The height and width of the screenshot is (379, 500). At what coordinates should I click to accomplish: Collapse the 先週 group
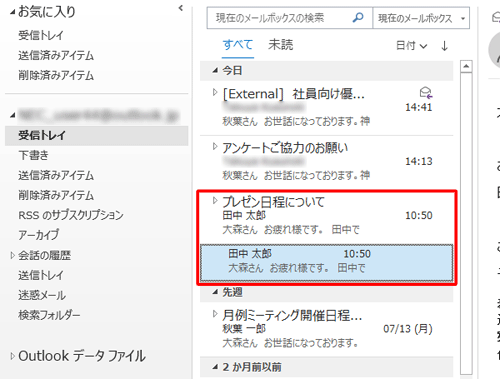[x=215, y=292]
